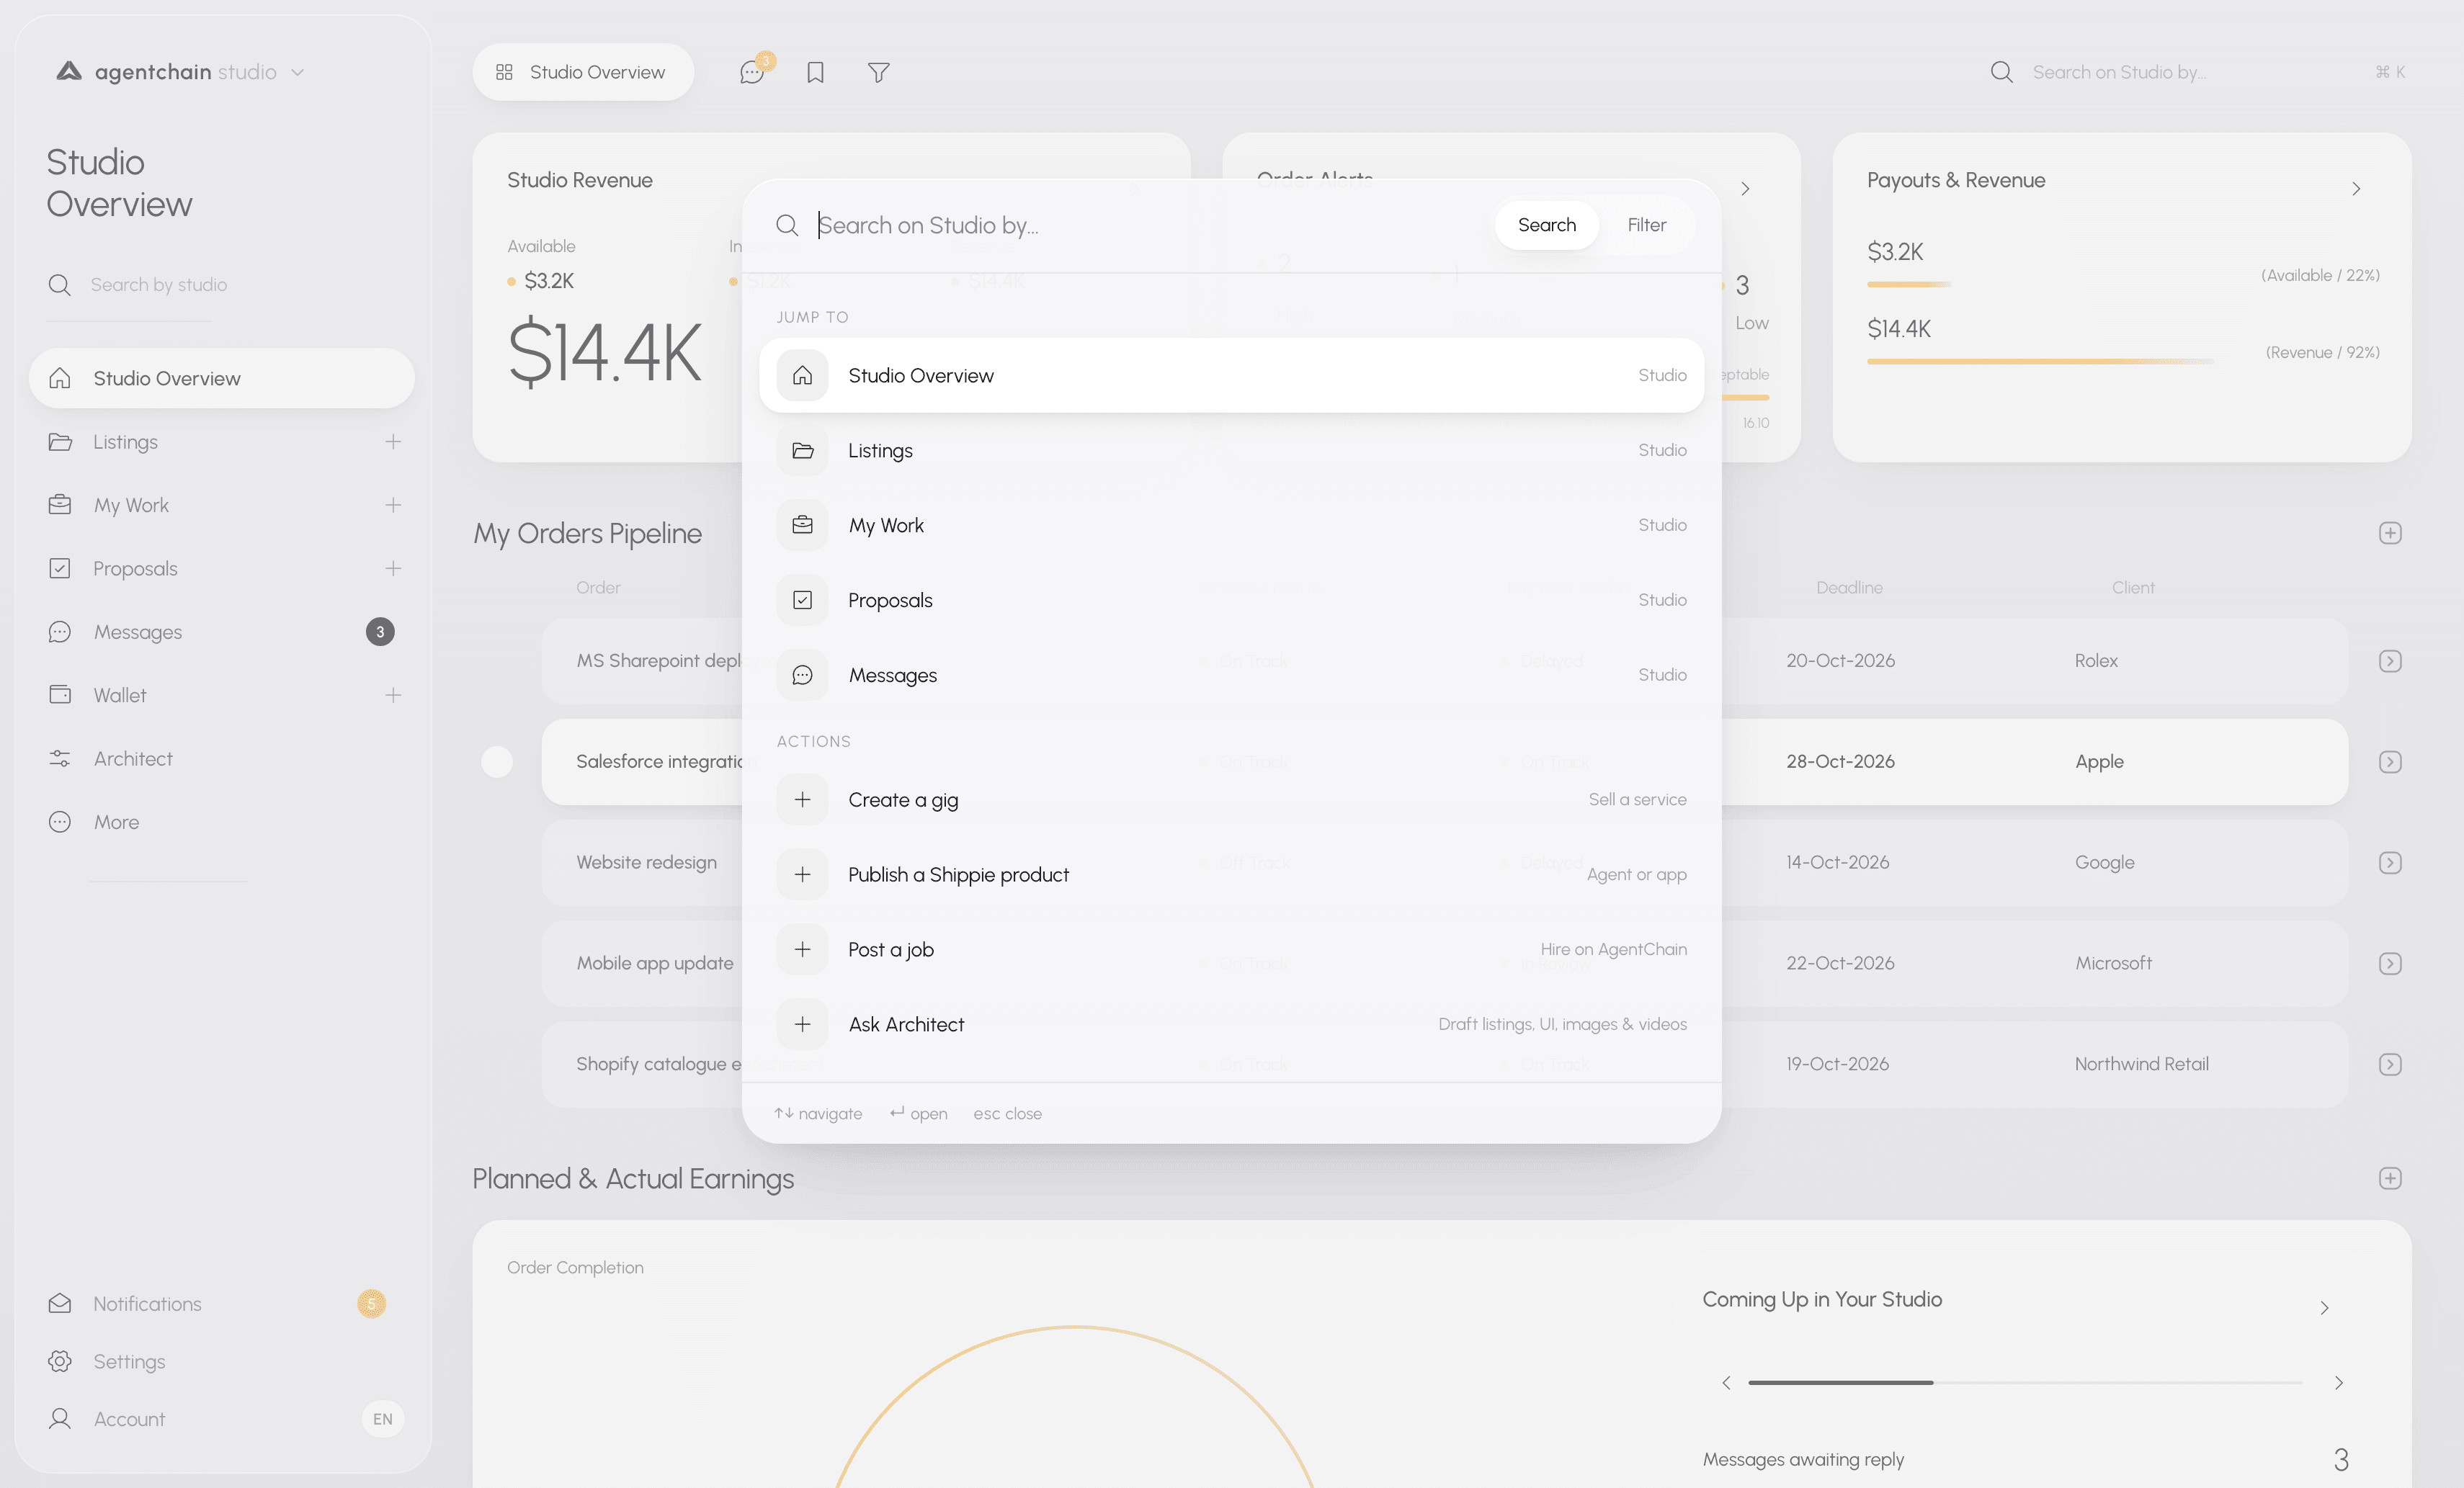The image size is (2464, 1488).
Task: Jump to Studio Overview in palette
Action: click(x=1231, y=375)
